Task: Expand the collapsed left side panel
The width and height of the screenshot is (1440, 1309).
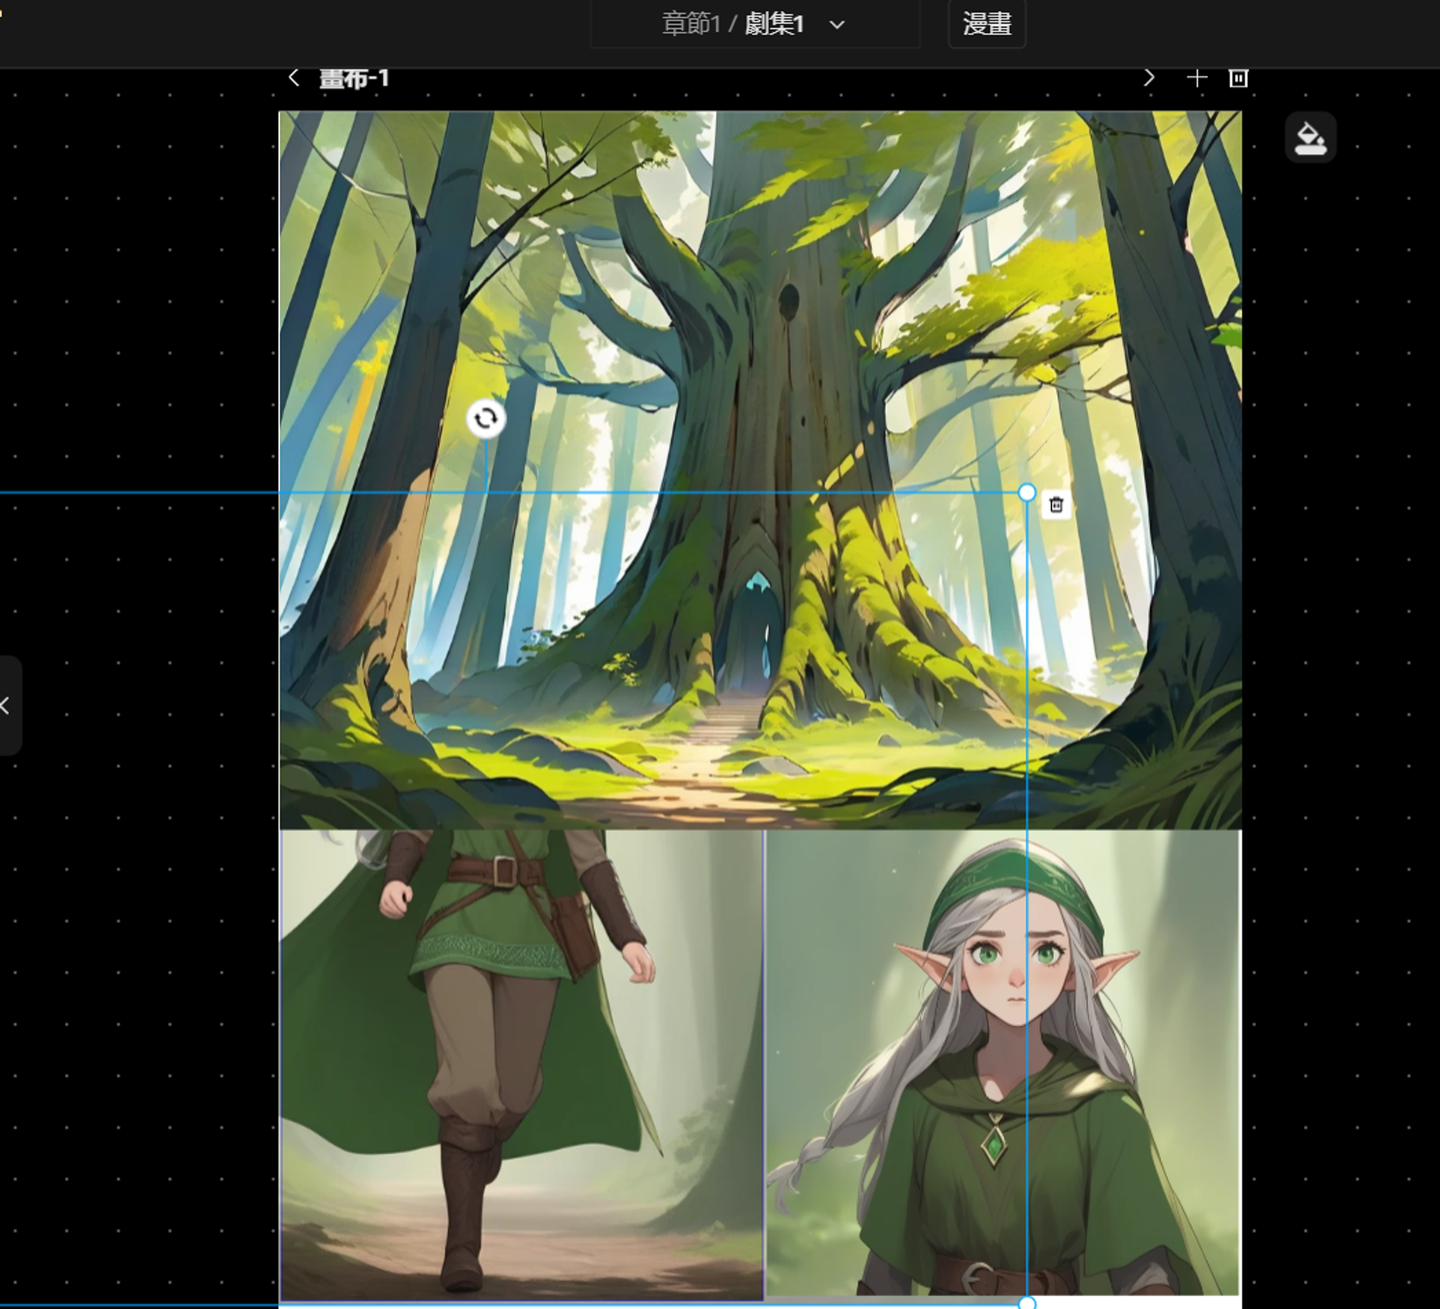Action: point(8,706)
